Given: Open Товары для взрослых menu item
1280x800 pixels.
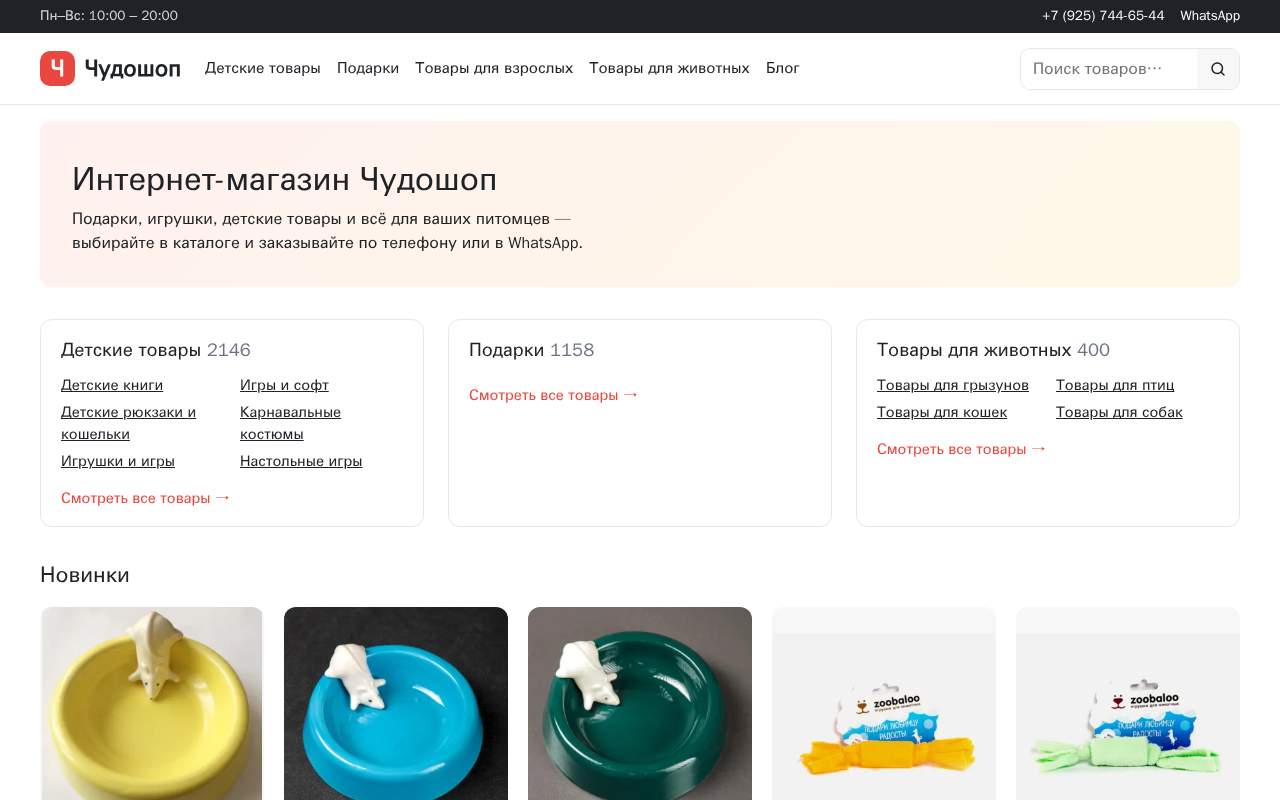Looking at the screenshot, I should pyautogui.click(x=494, y=68).
